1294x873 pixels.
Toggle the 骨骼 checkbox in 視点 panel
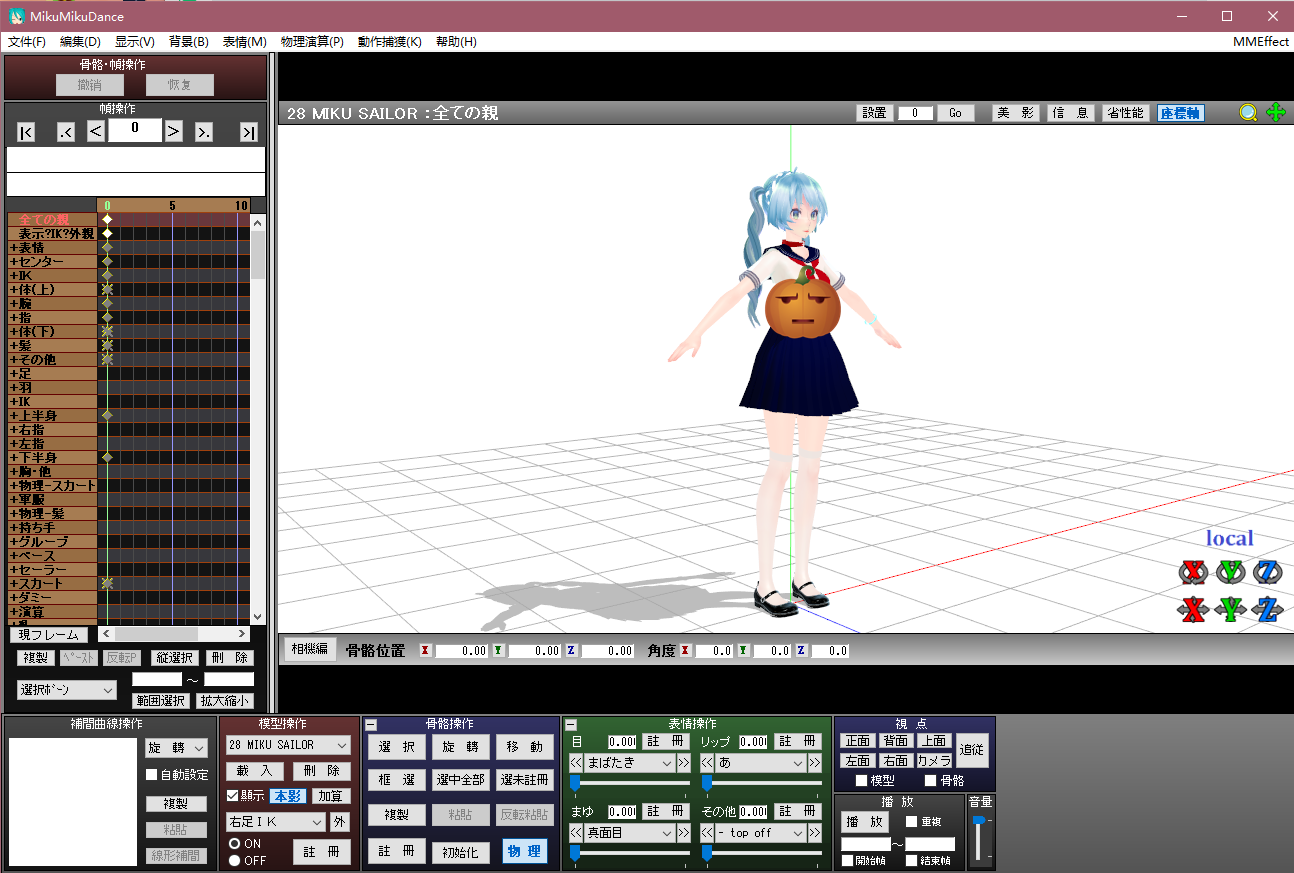[x=931, y=780]
